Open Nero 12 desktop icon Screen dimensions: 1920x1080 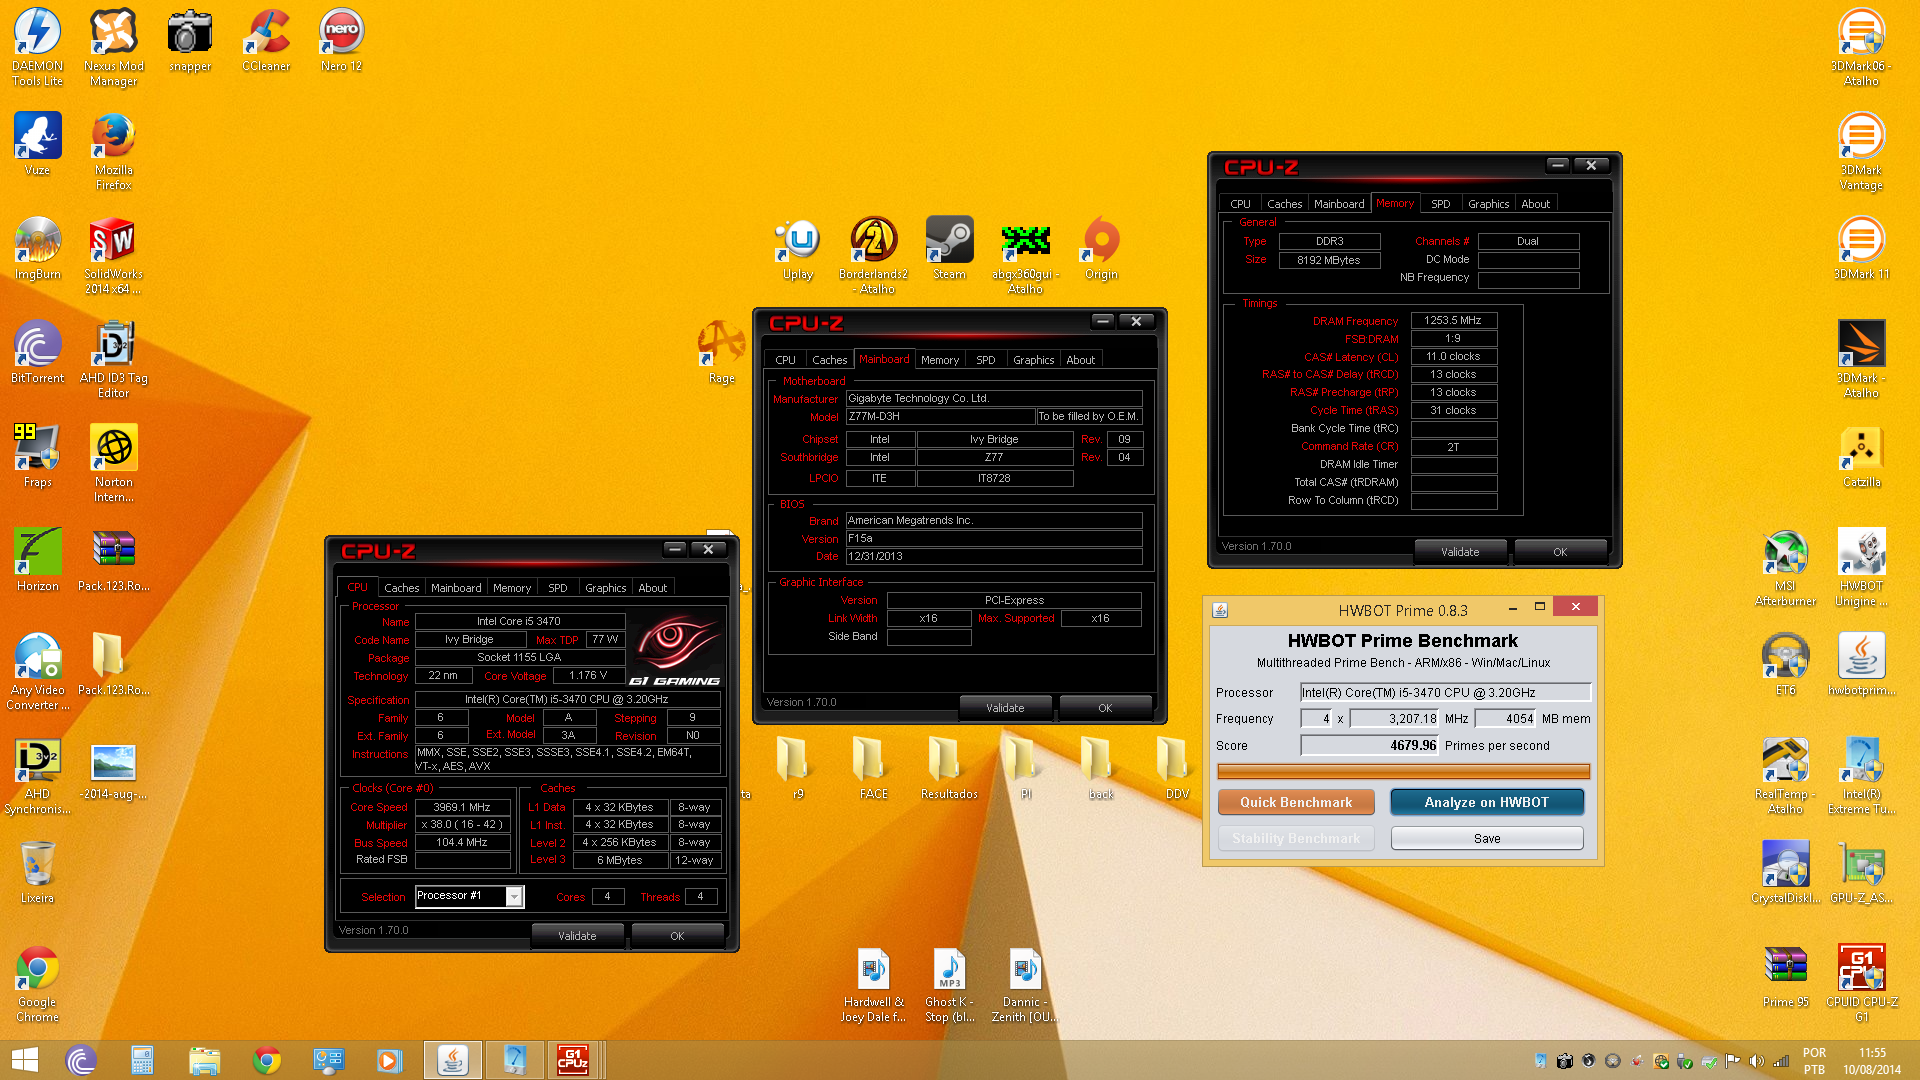click(341, 40)
